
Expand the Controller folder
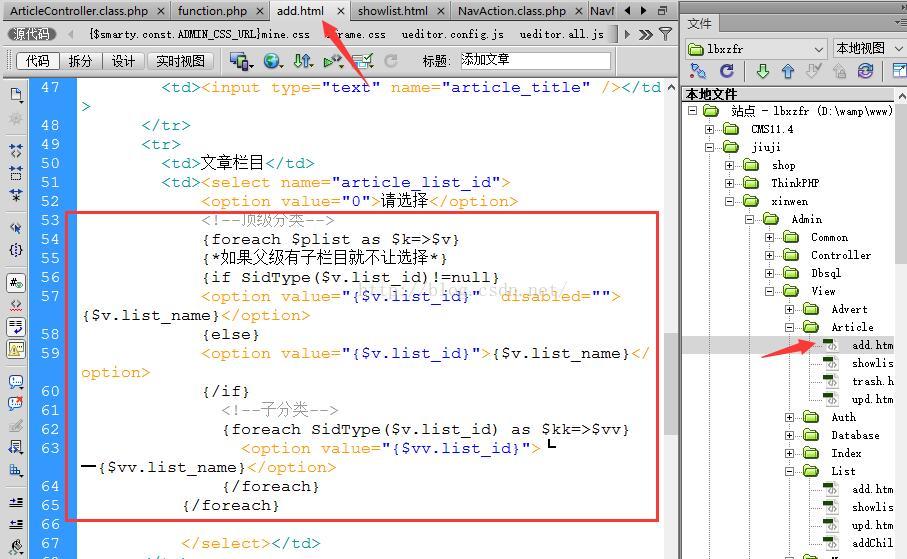(769, 255)
